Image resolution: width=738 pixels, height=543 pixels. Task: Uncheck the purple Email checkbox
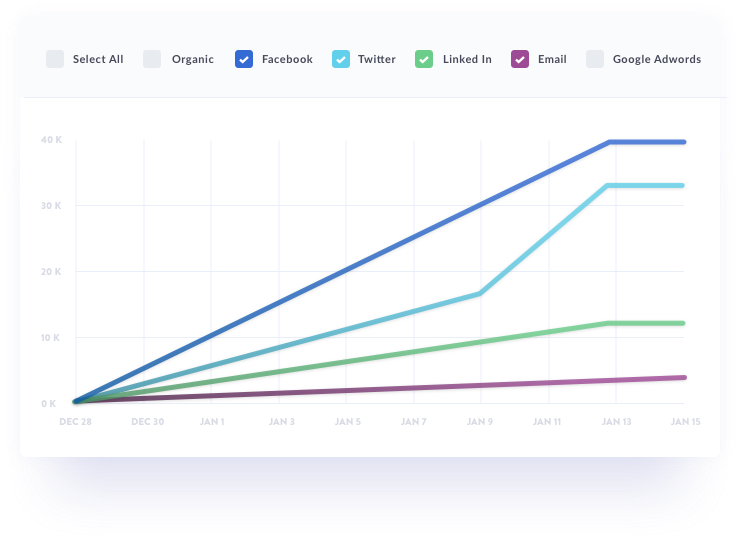519,59
